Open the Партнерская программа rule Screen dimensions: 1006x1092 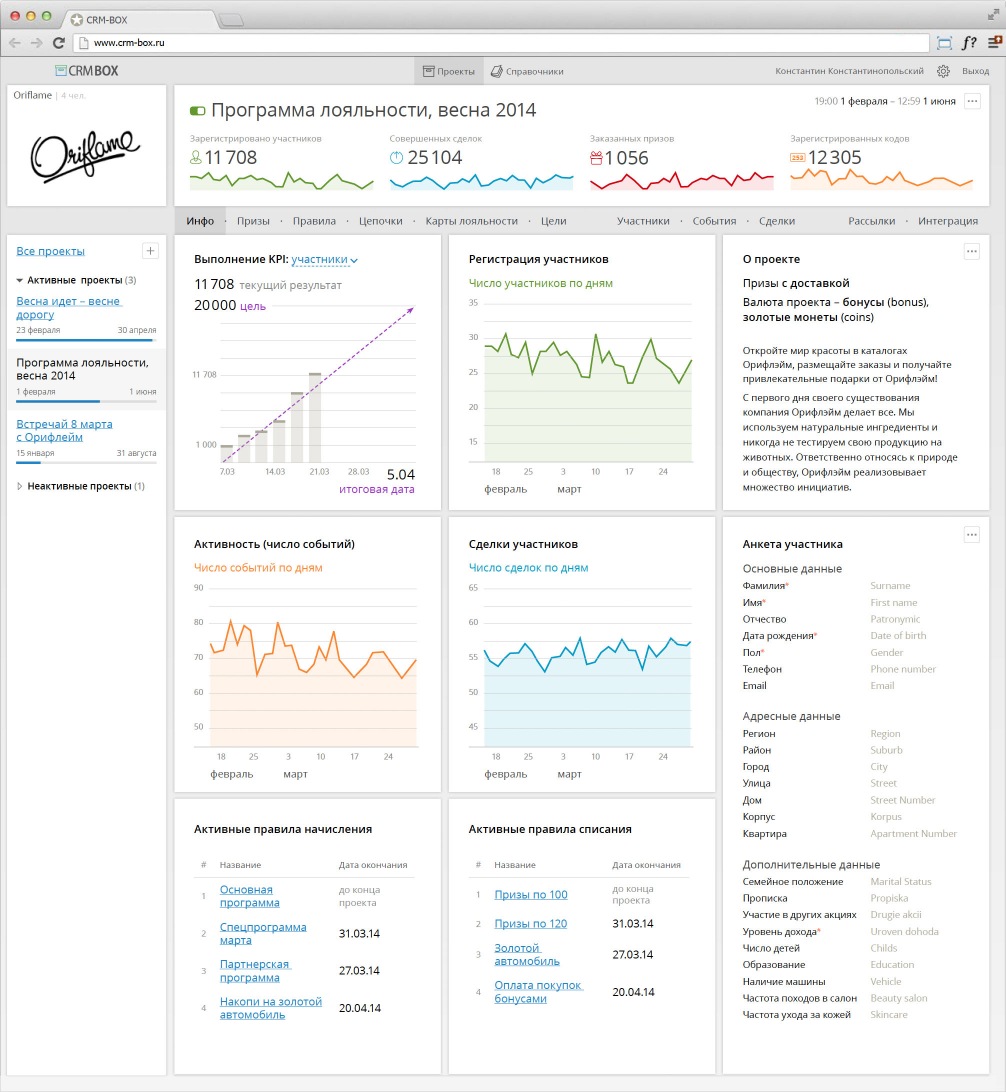pos(255,971)
